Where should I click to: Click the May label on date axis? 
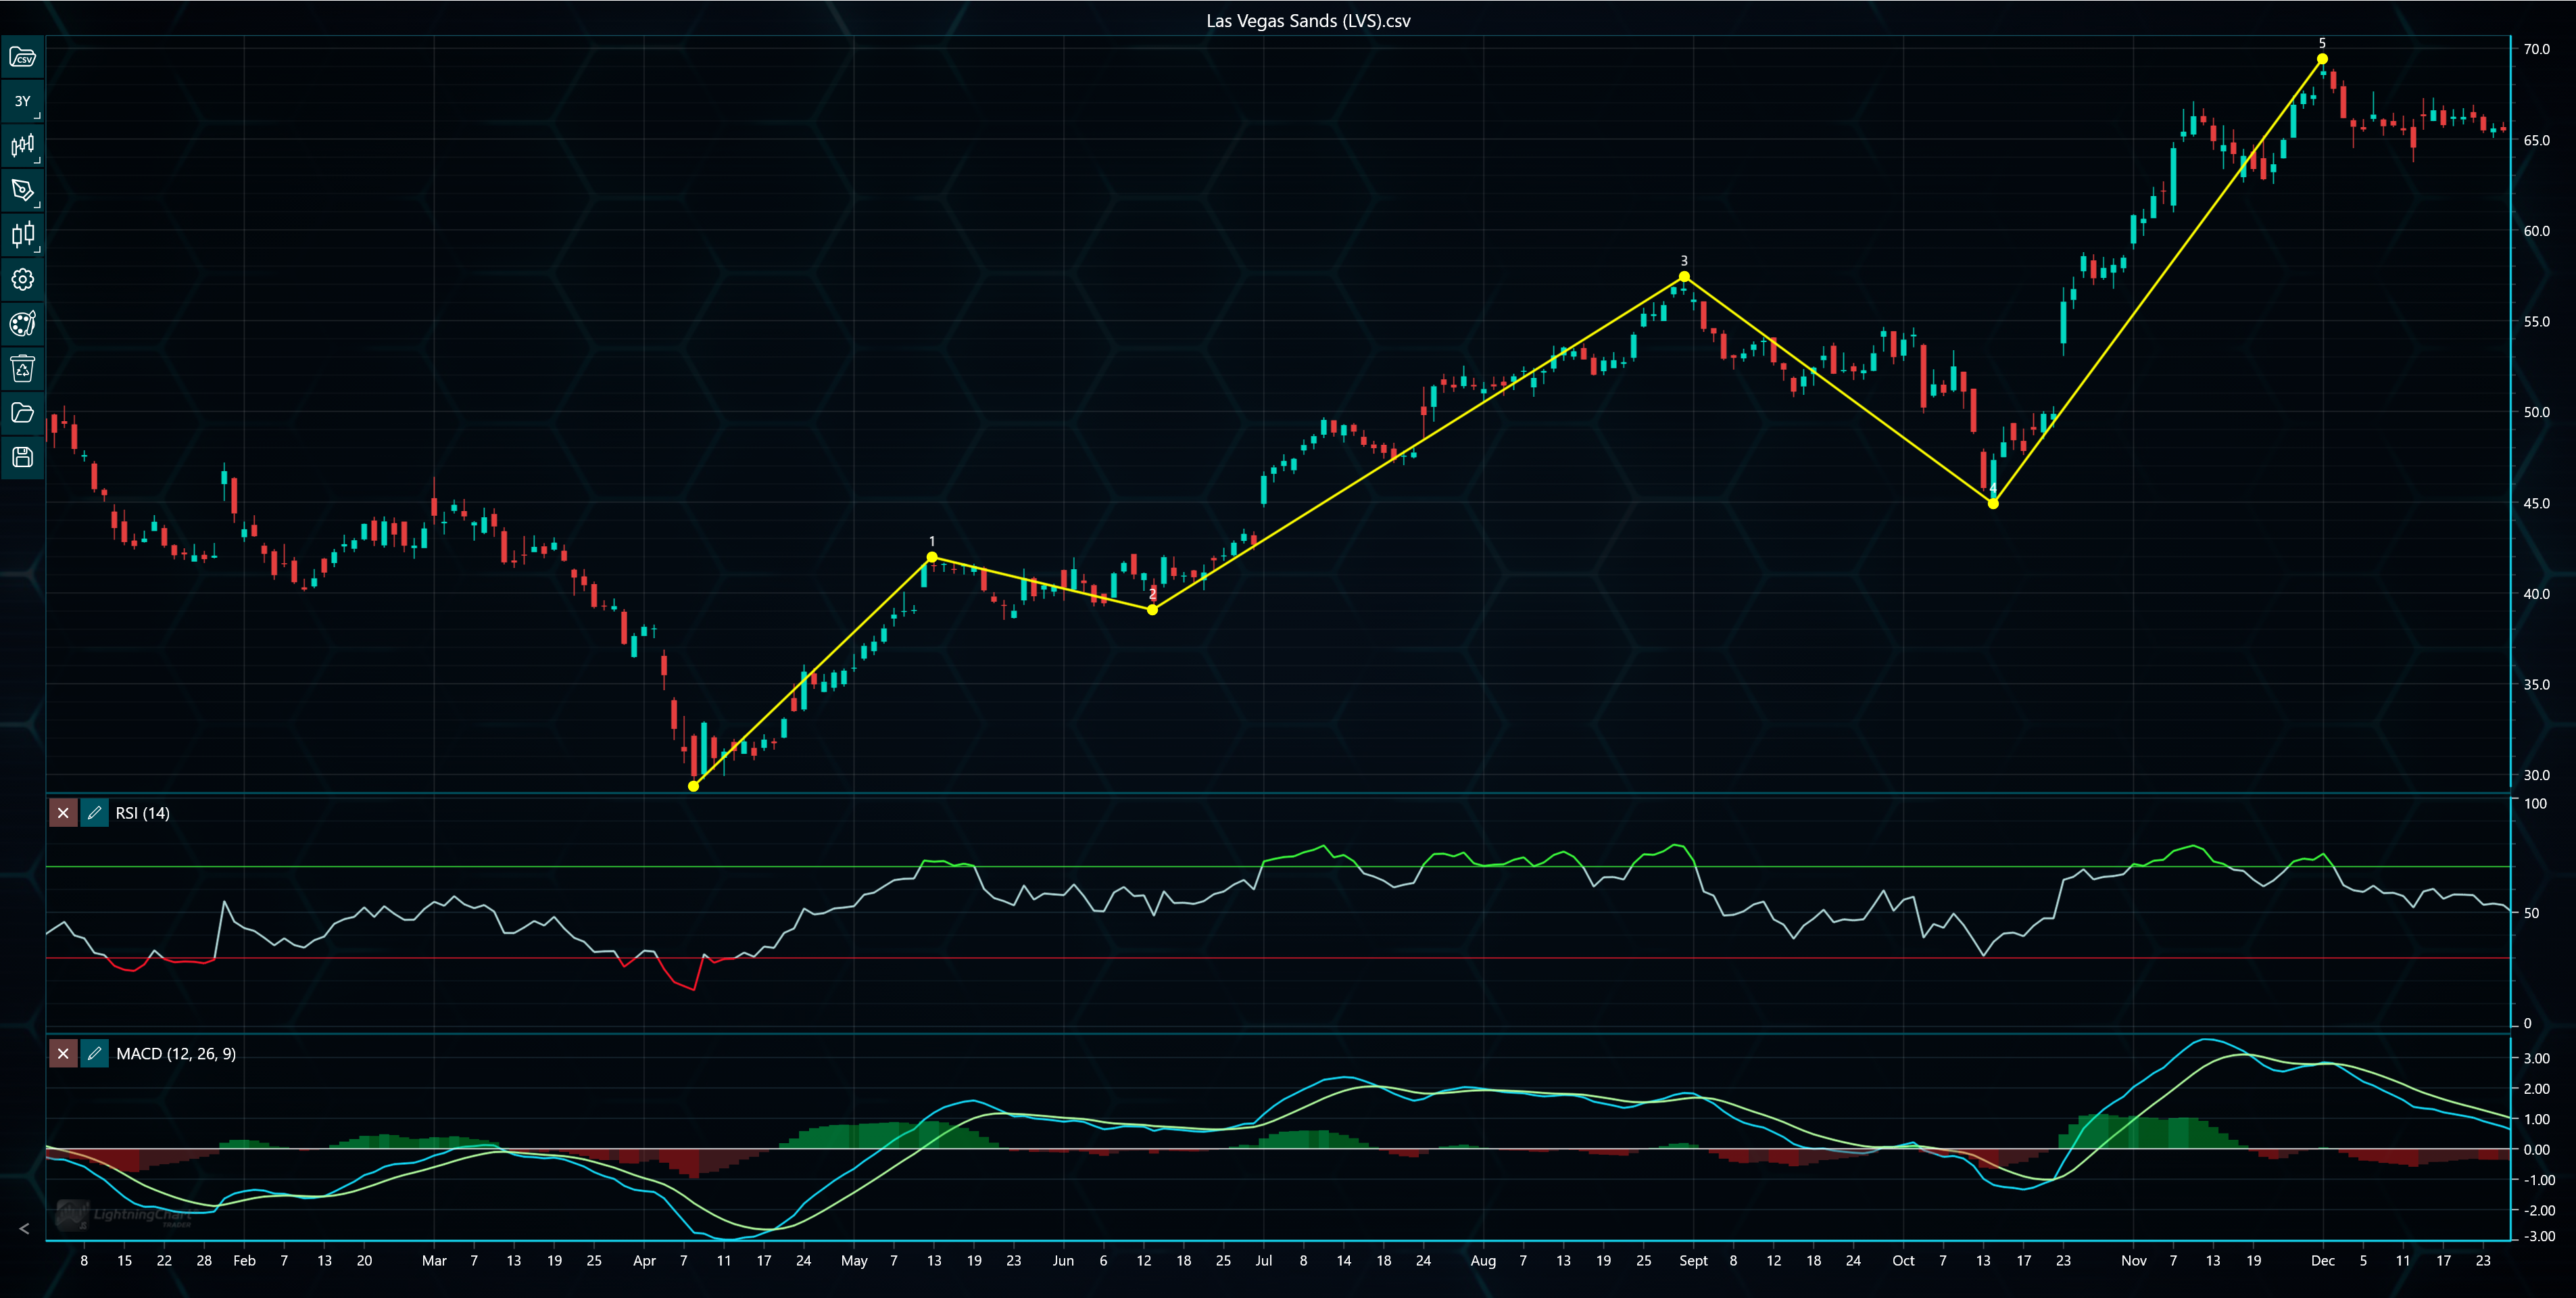854,1261
